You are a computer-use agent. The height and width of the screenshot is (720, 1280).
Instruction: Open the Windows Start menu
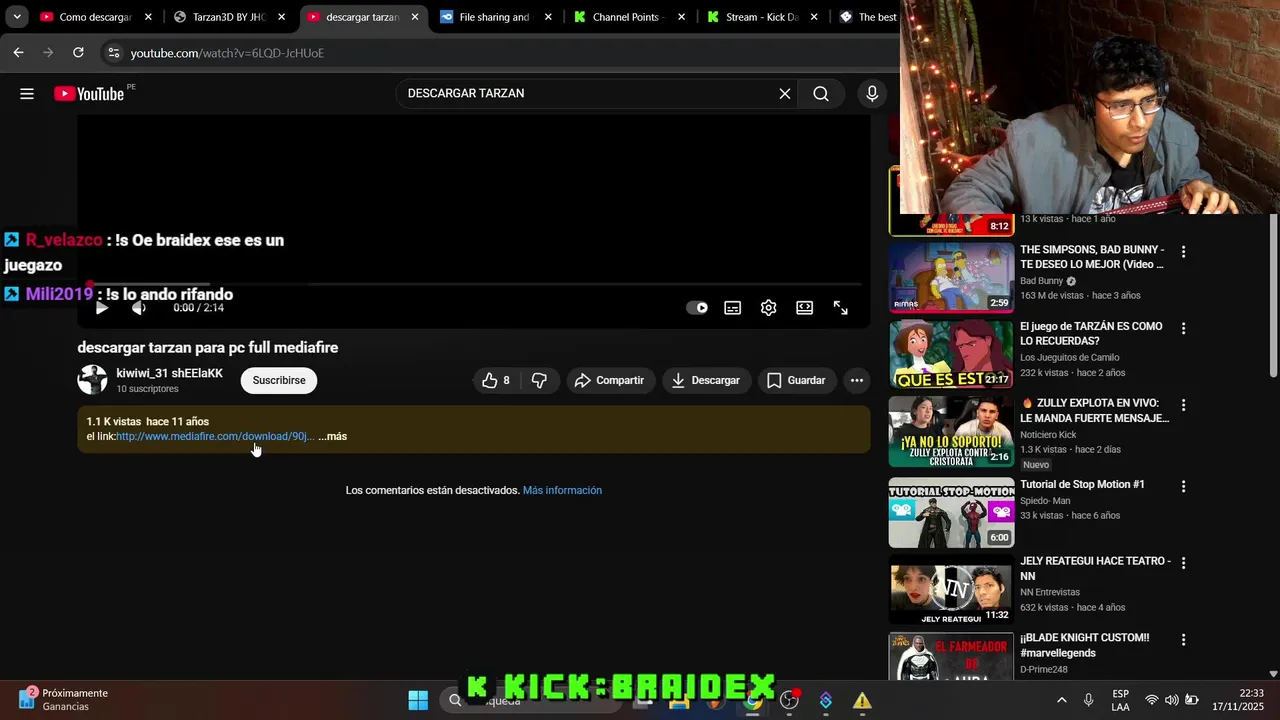[418, 700]
